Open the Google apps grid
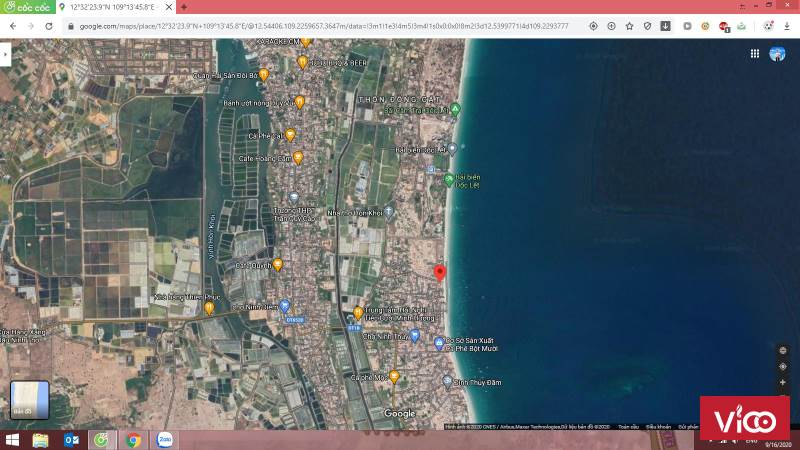The height and width of the screenshot is (450, 800). [755, 54]
